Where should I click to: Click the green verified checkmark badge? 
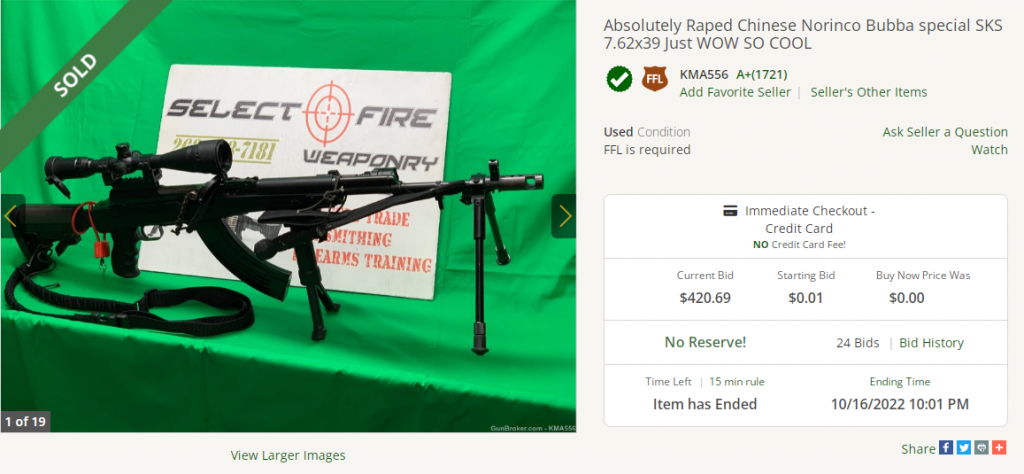[618, 79]
